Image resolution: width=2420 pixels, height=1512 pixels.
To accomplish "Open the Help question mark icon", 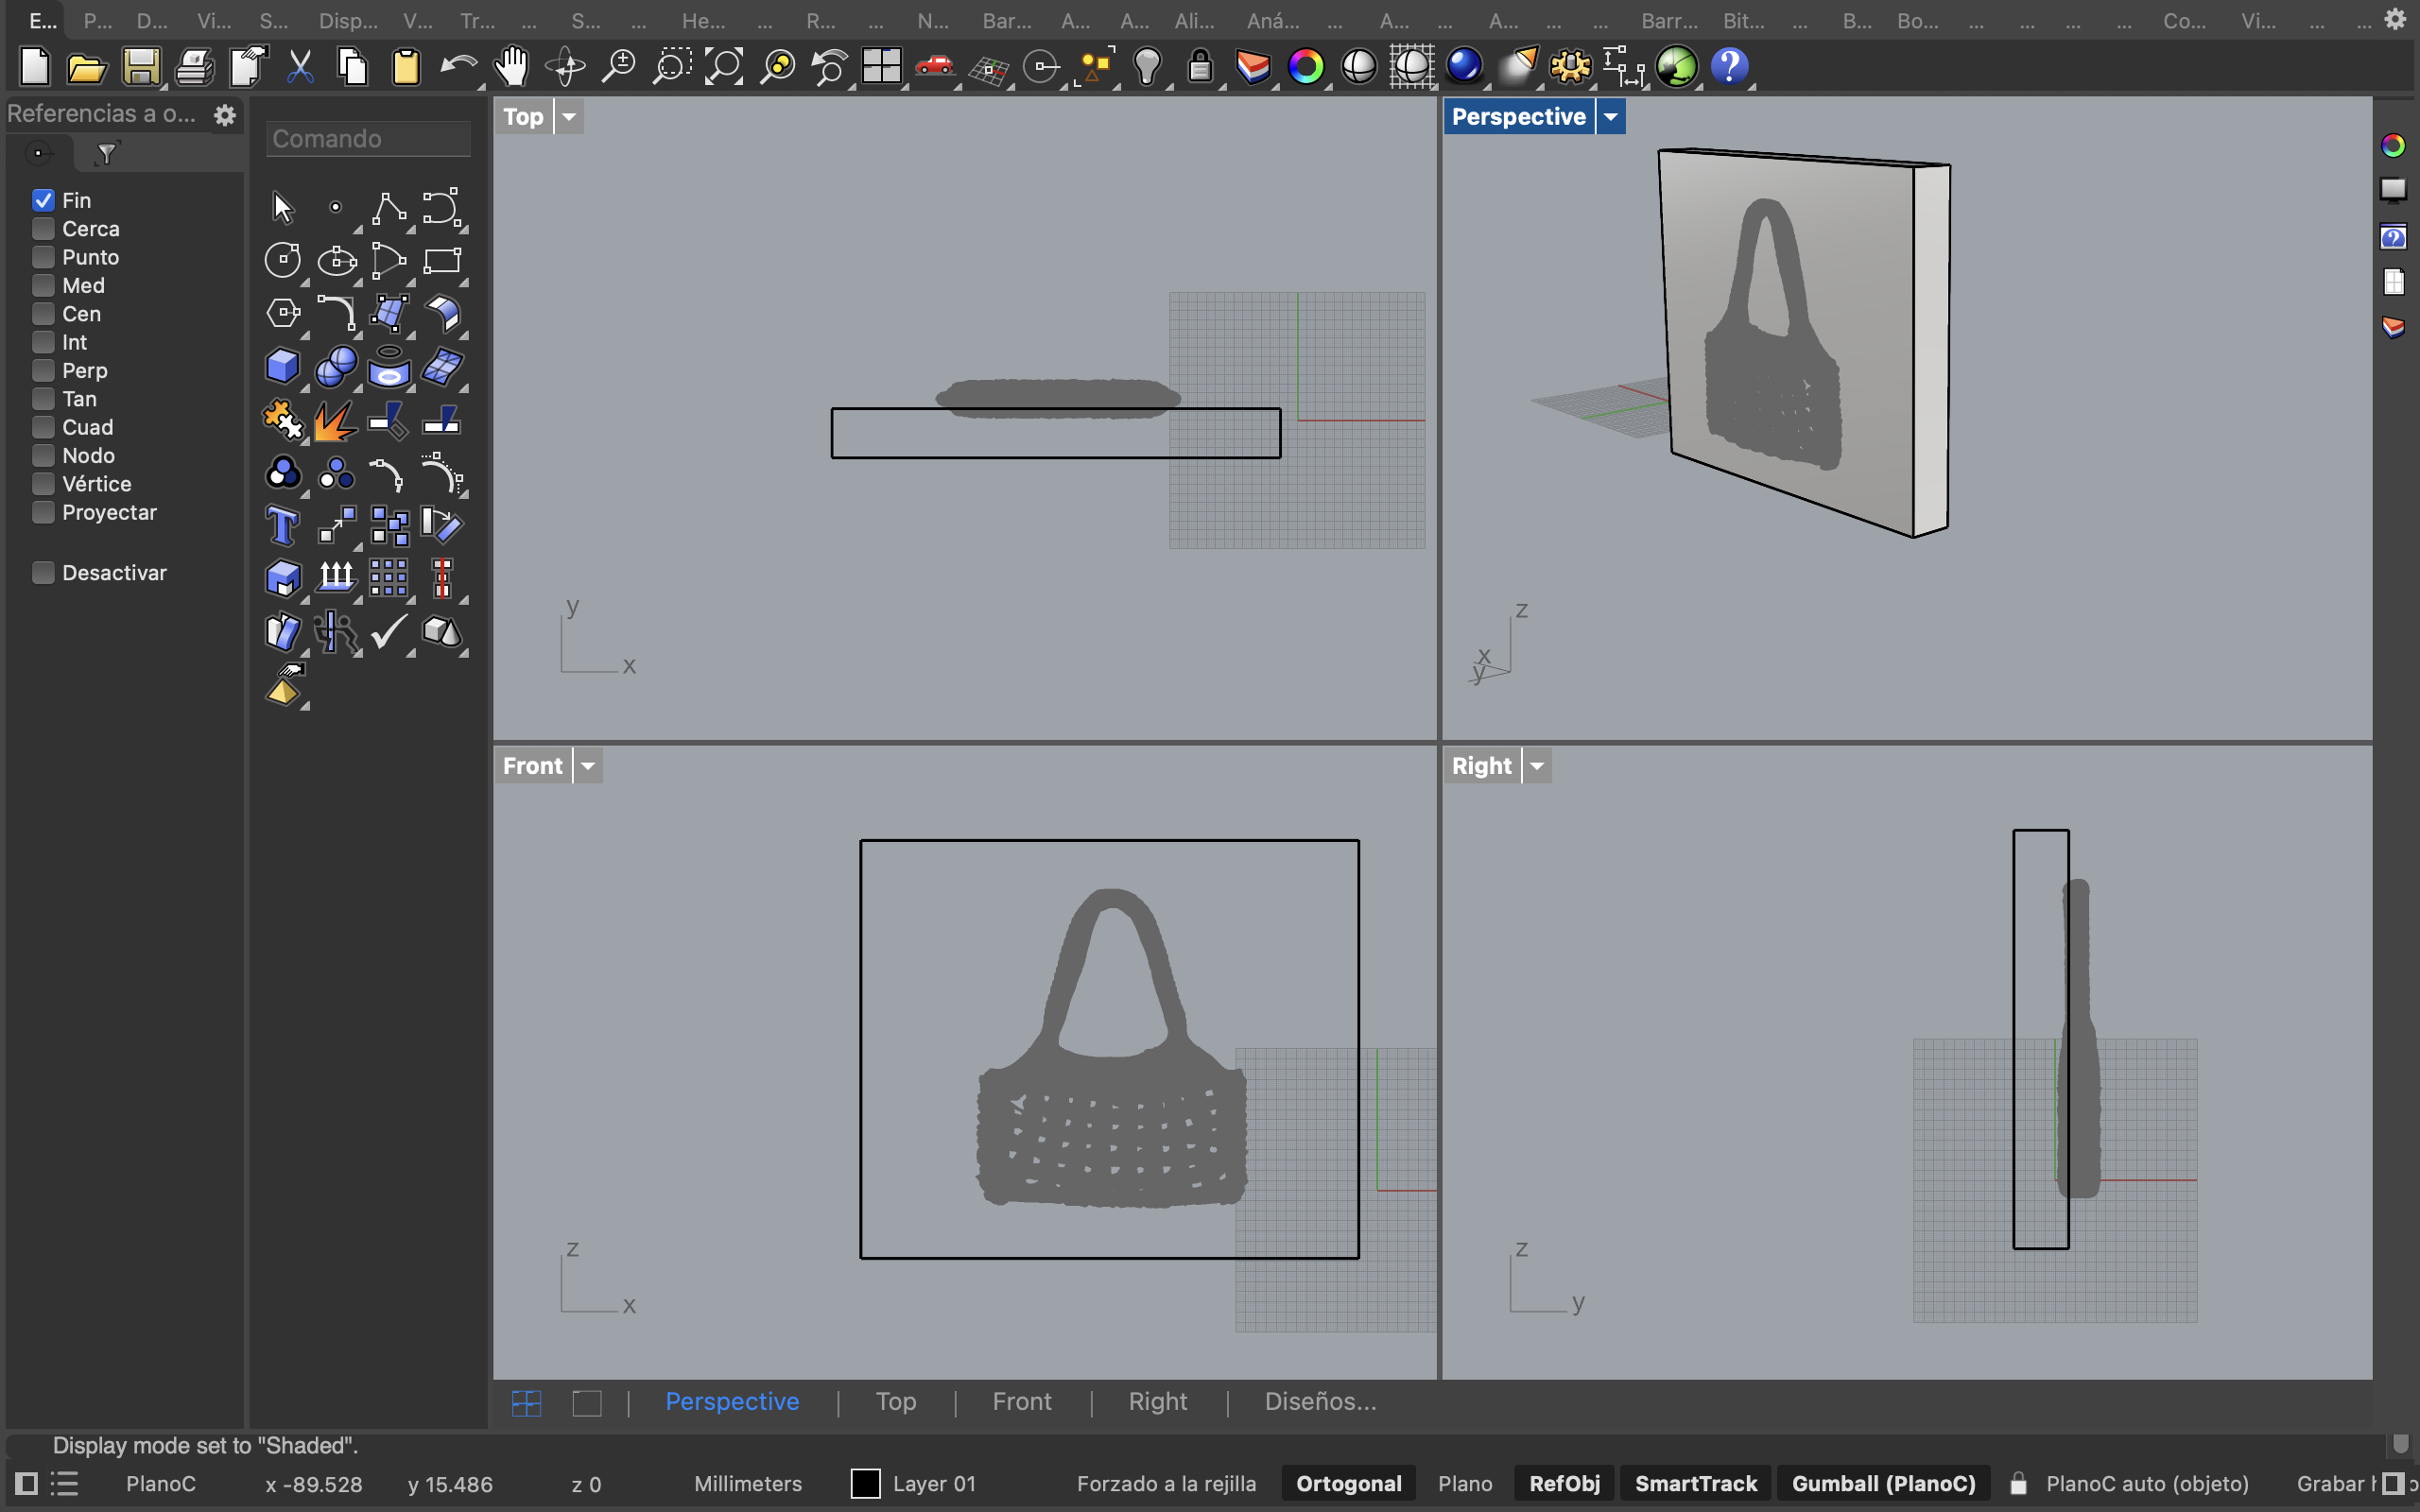I will click(x=1729, y=67).
